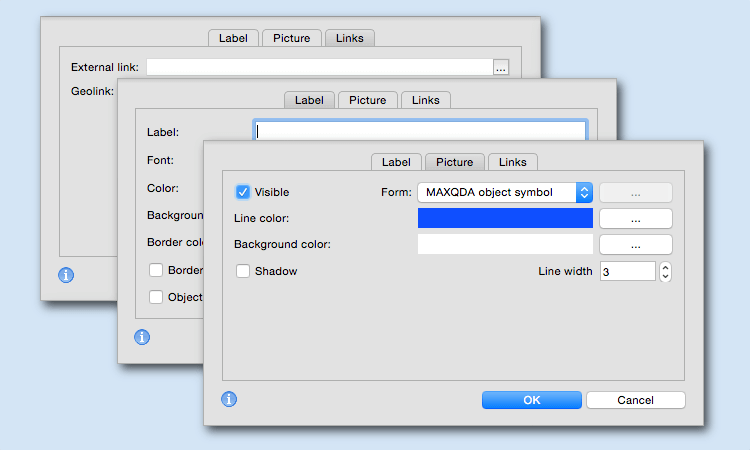Uncheck the Visible checkbox
This screenshot has width=750, height=450.
[x=243, y=192]
